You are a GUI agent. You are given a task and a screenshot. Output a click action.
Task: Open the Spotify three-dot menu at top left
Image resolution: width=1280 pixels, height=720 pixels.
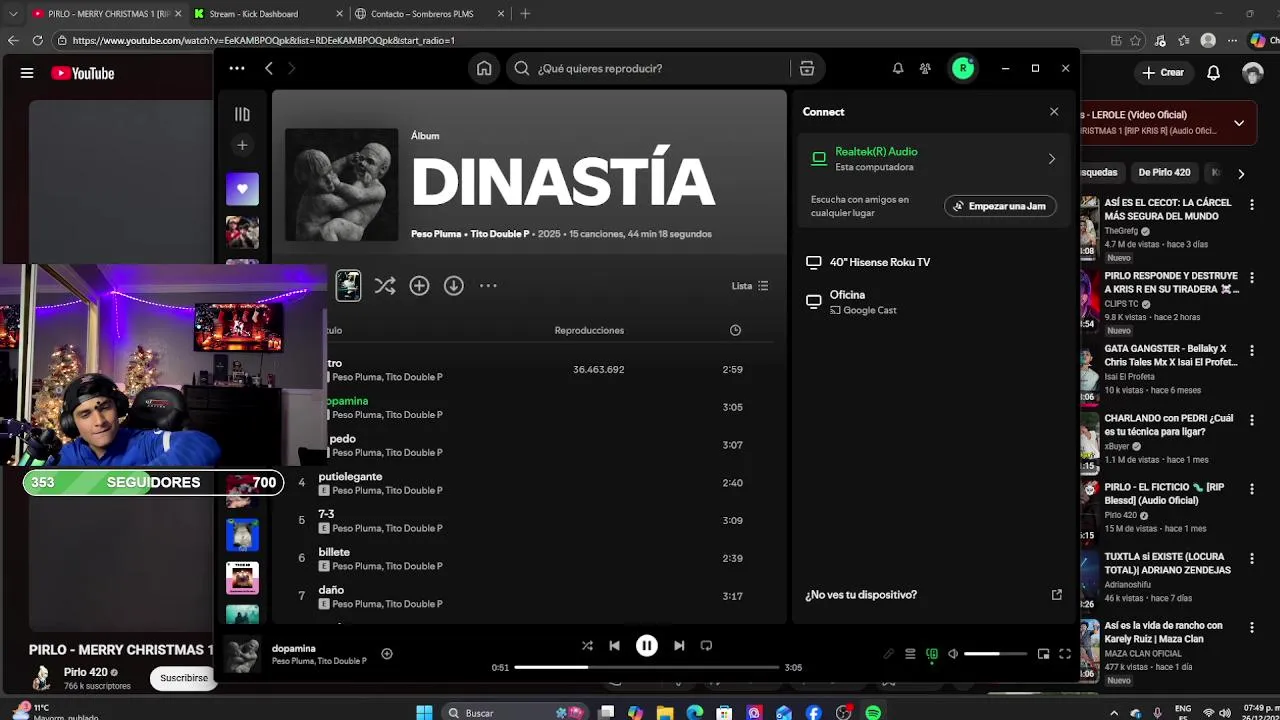click(237, 68)
